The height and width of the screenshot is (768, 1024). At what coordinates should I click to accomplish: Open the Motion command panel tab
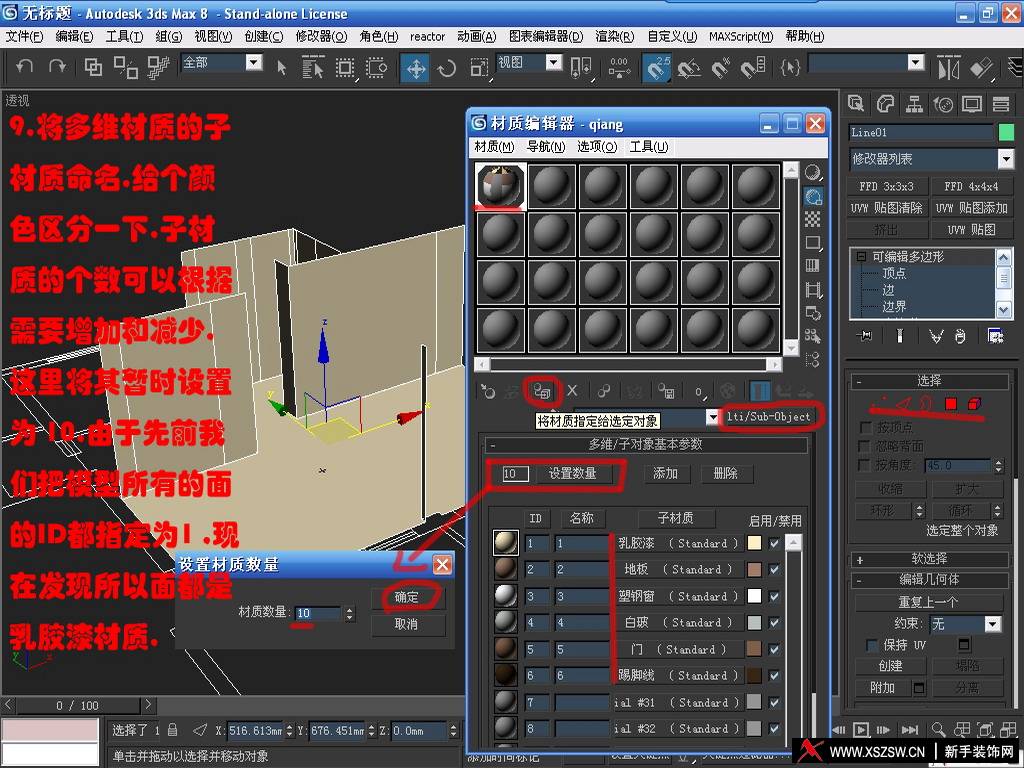(943, 103)
